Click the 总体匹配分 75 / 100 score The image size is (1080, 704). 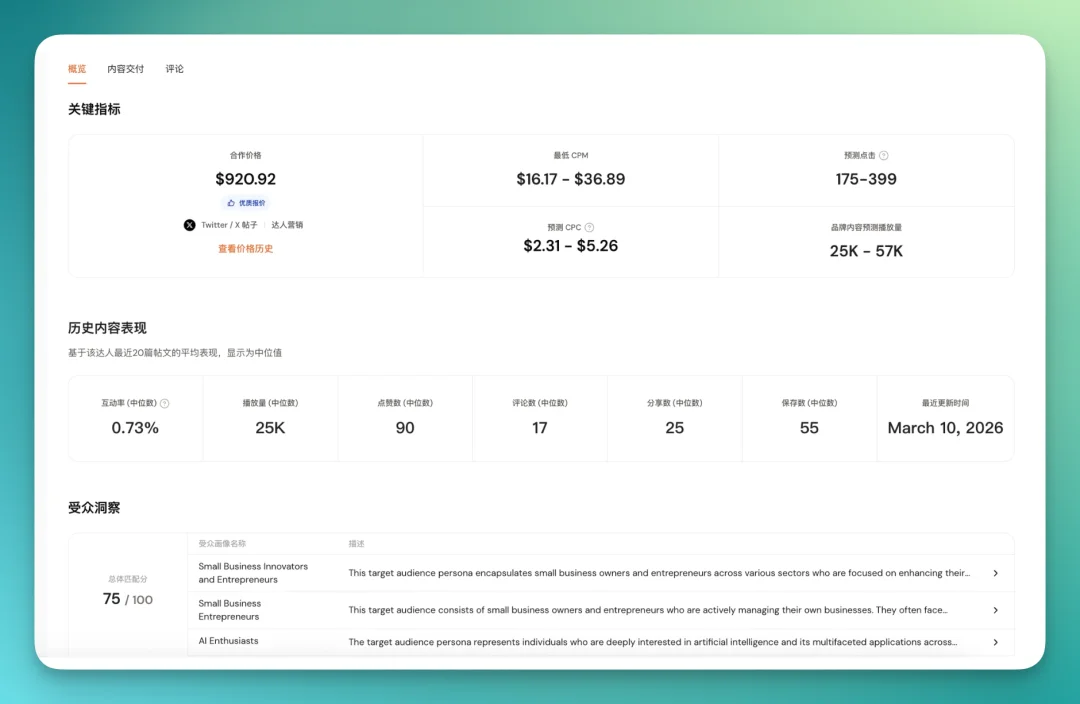128,599
